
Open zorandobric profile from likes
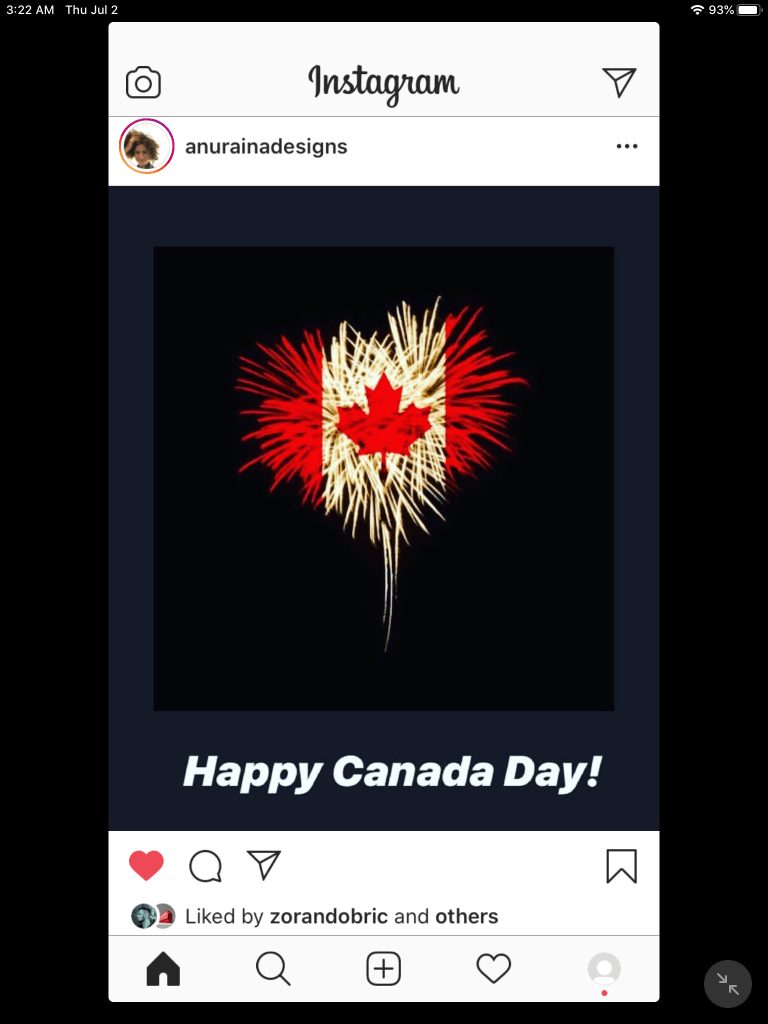coord(329,916)
